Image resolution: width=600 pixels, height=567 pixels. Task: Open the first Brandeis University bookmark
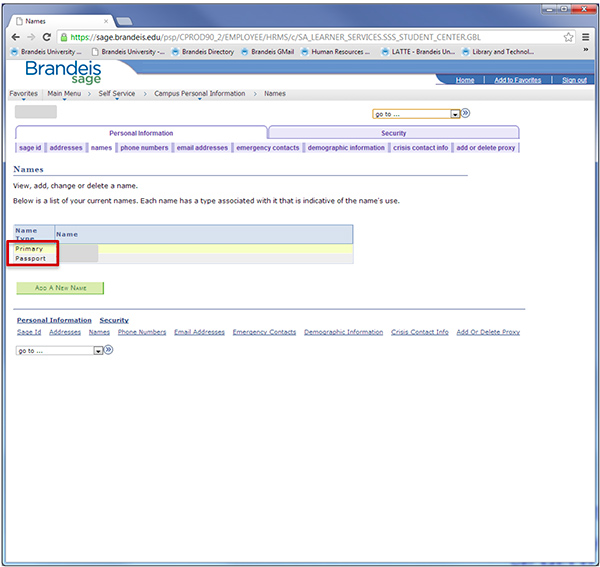click(x=46, y=52)
